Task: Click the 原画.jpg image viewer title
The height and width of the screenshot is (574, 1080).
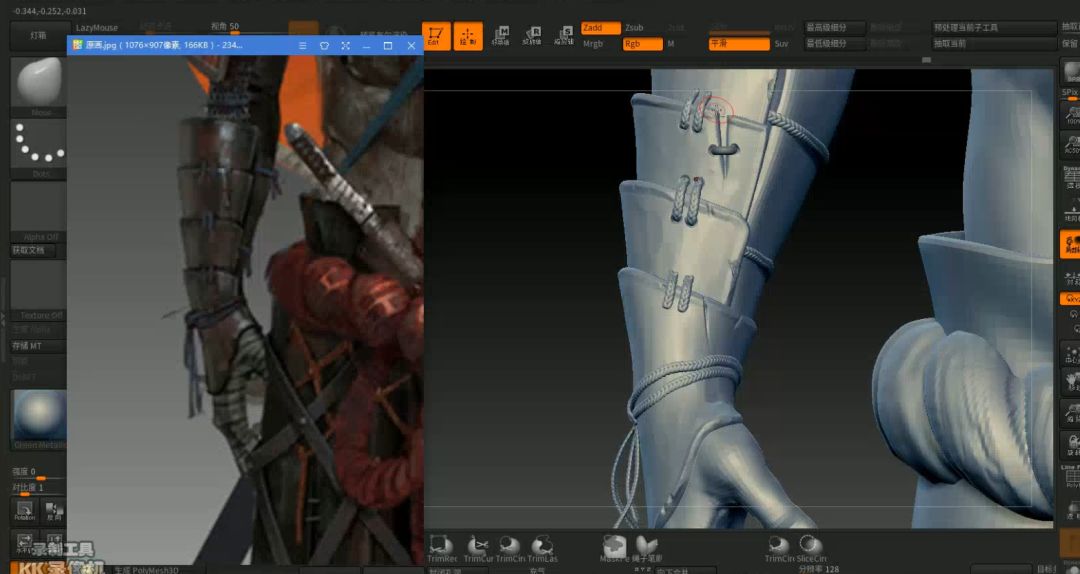Action: pos(164,45)
